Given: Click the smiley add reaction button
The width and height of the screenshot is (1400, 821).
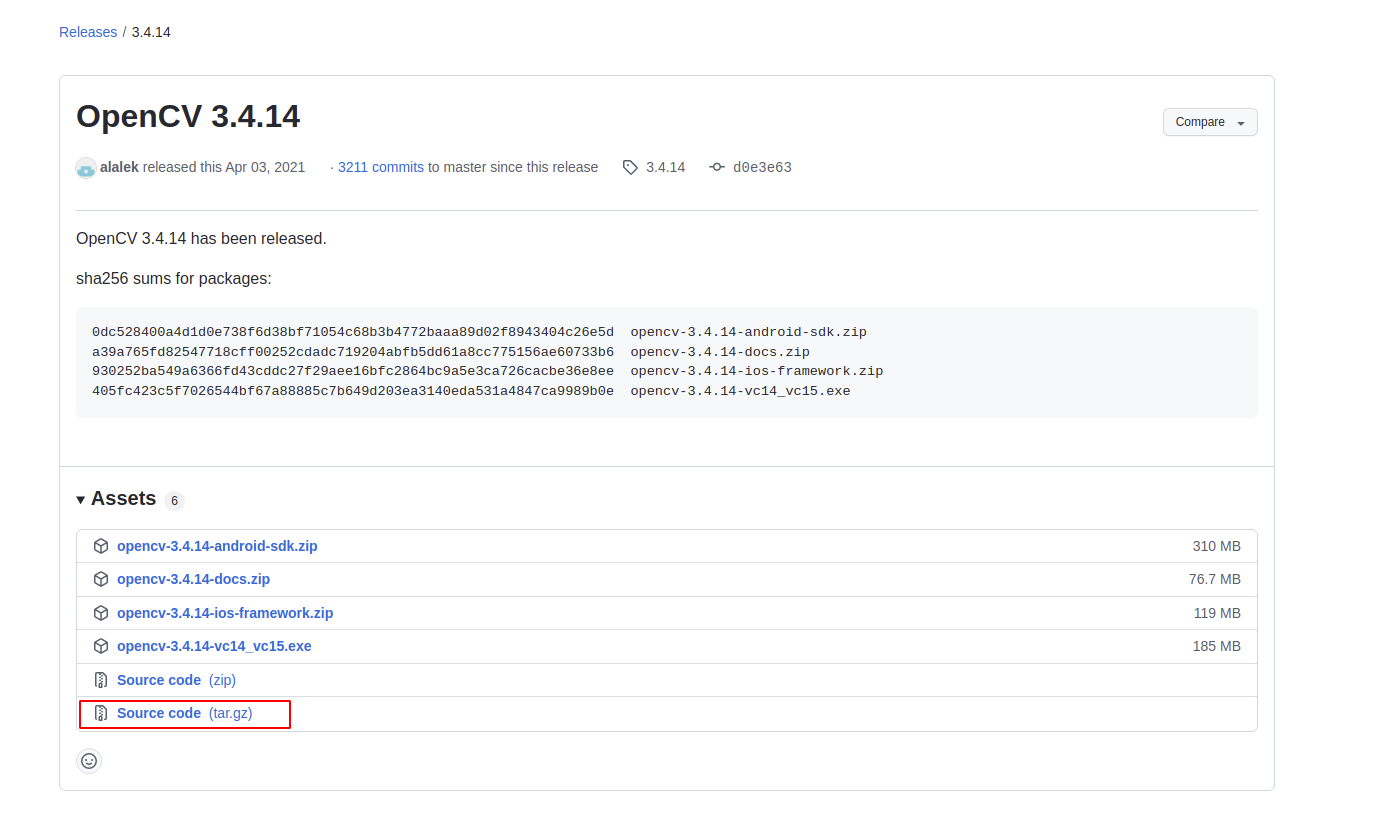Looking at the screenshot, I should pos(89,761).
